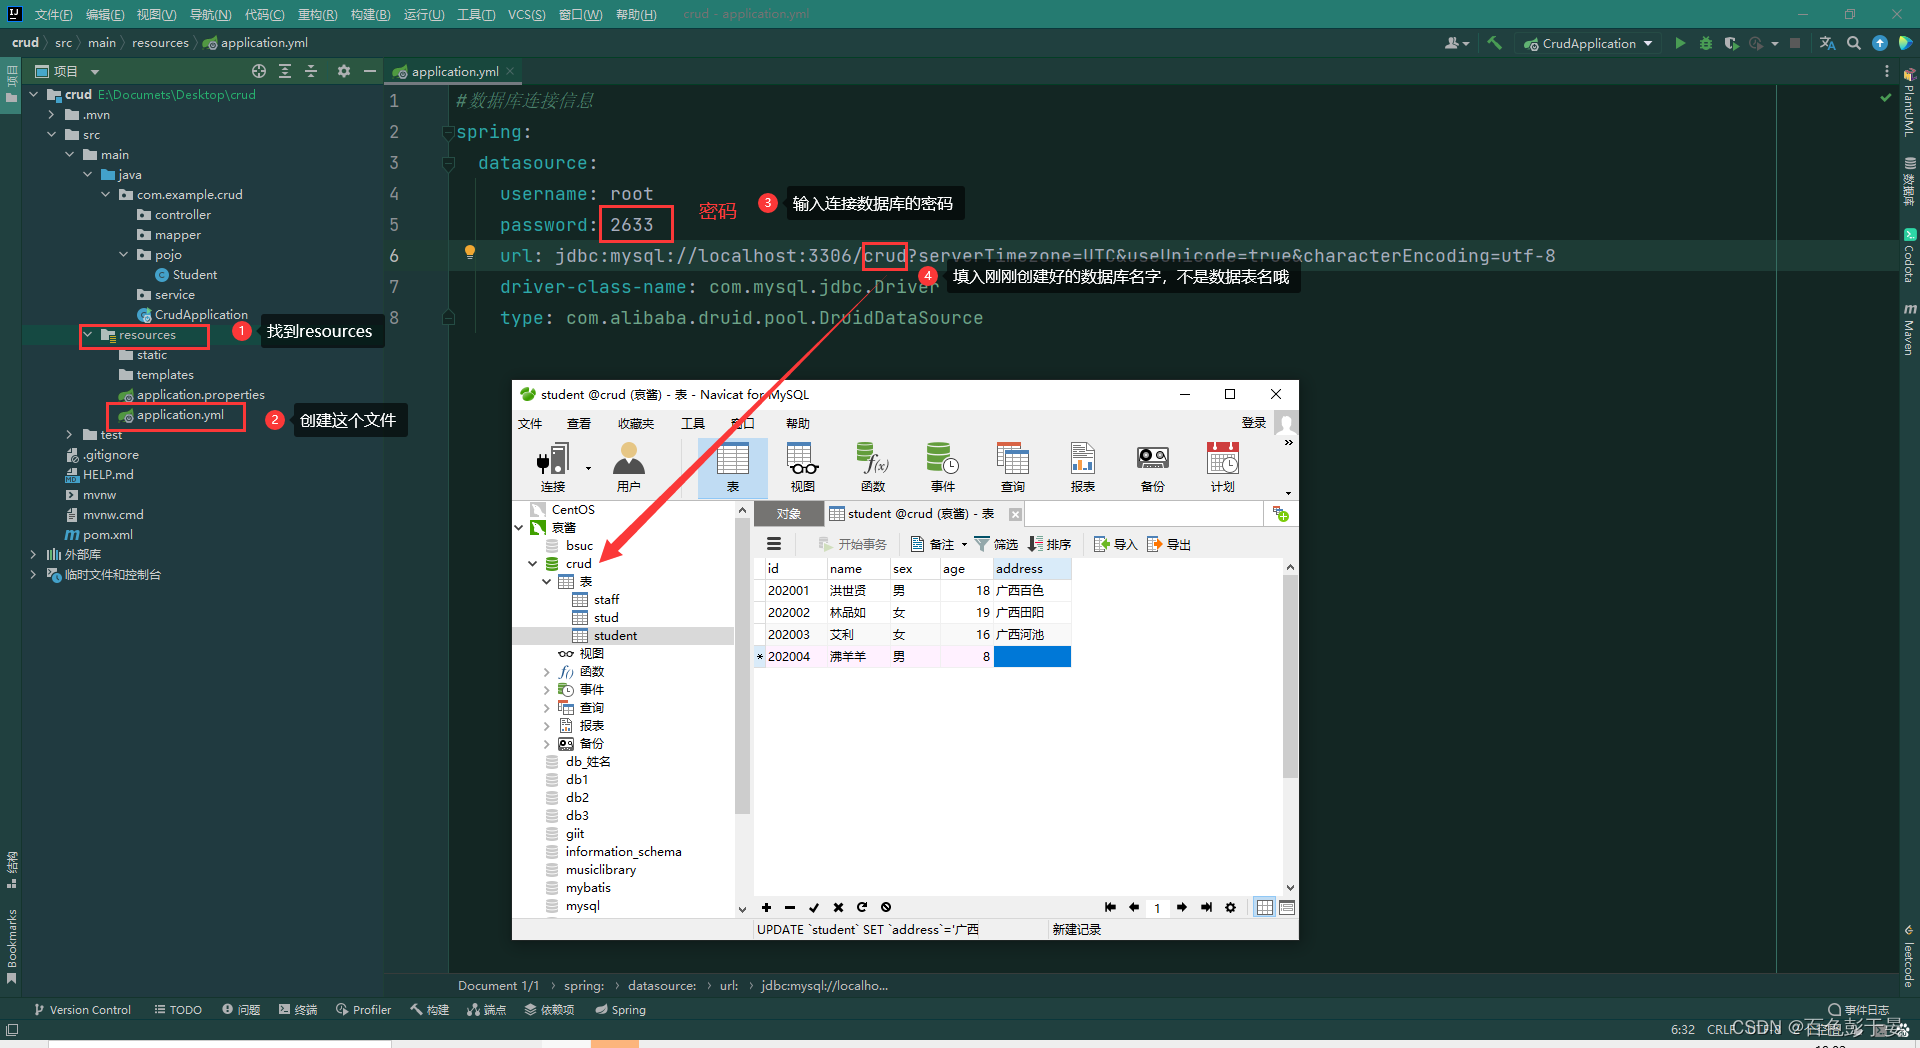This screenshot has height=1048, width=1920.
Task: Click page number field in Navicat
Action: click(1157, 908)
